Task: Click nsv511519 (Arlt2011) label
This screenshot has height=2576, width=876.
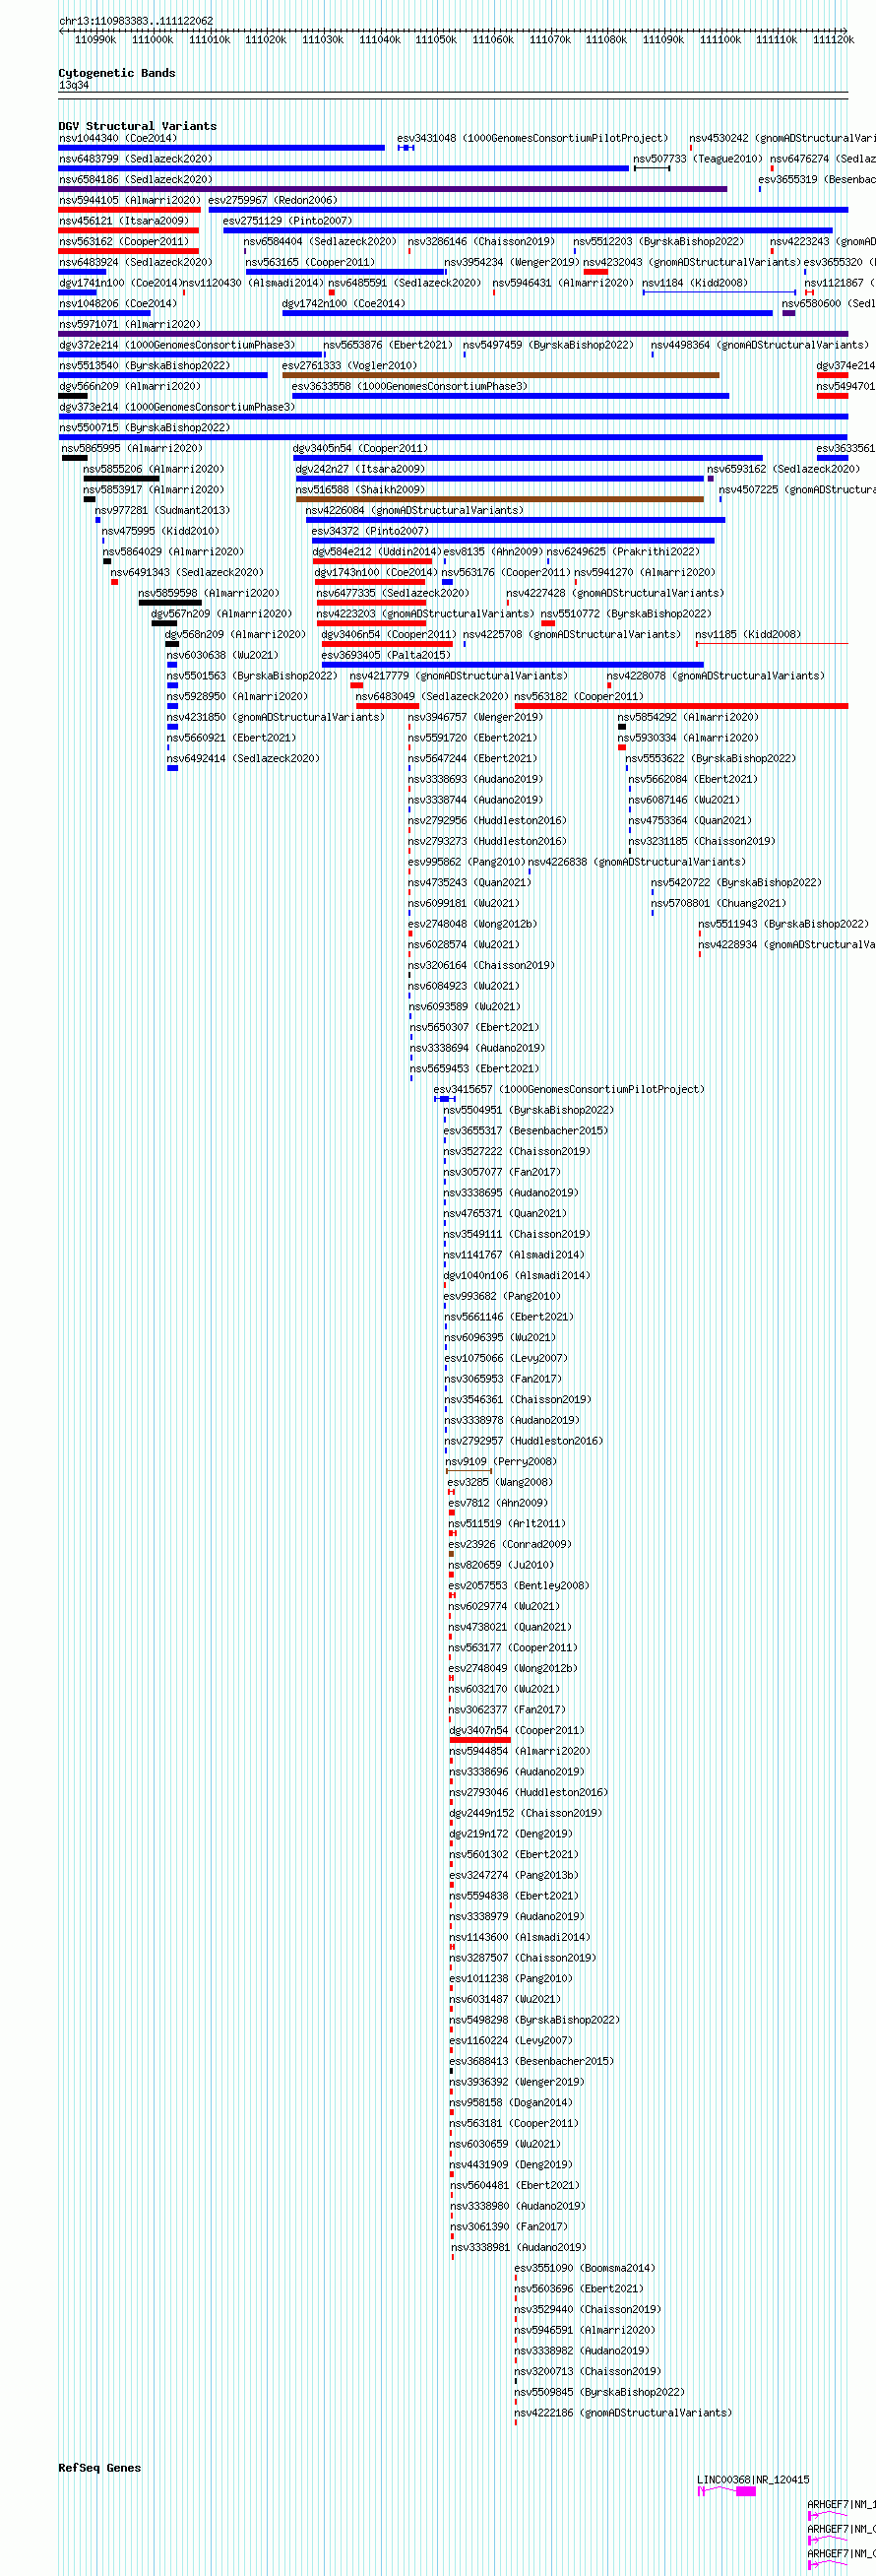Action: (x=507, y=1524)
